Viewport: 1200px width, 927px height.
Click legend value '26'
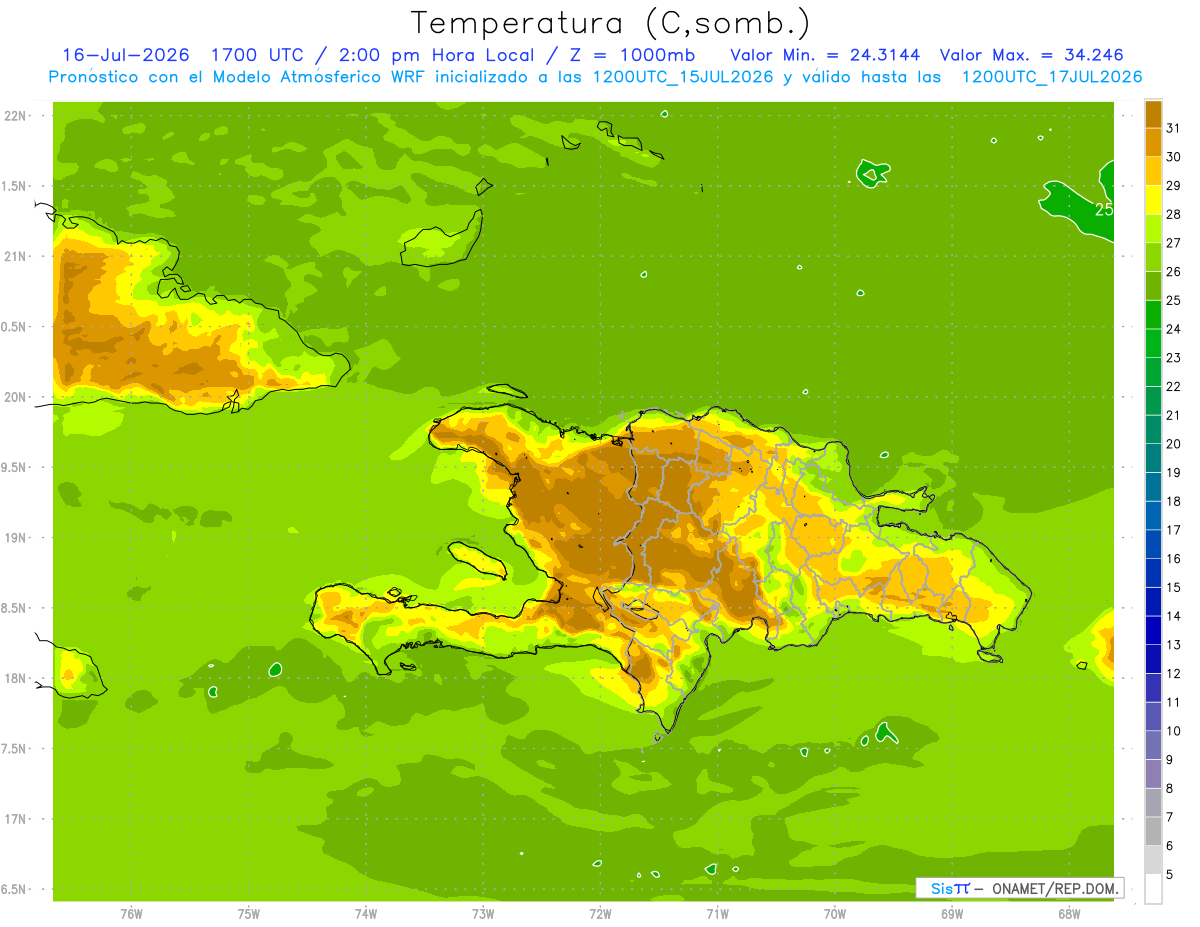1173,272
